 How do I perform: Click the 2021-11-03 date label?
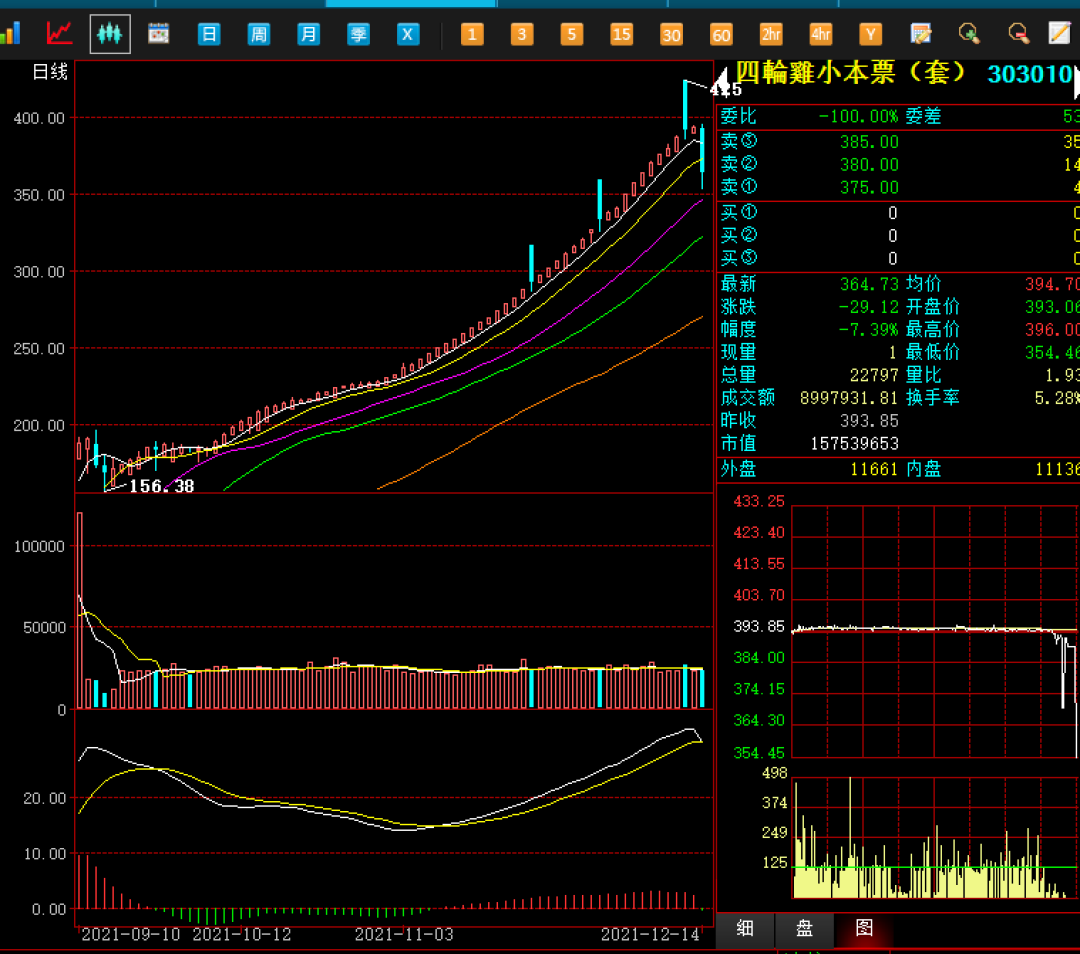(x=404, y=935)
